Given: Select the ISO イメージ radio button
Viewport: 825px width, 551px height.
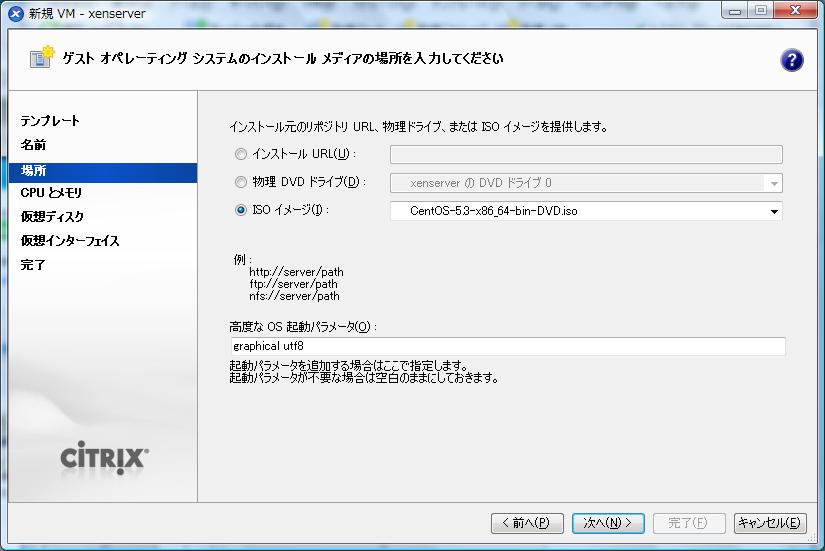Looking at the screenshot, I should click(x=241, y=210).
